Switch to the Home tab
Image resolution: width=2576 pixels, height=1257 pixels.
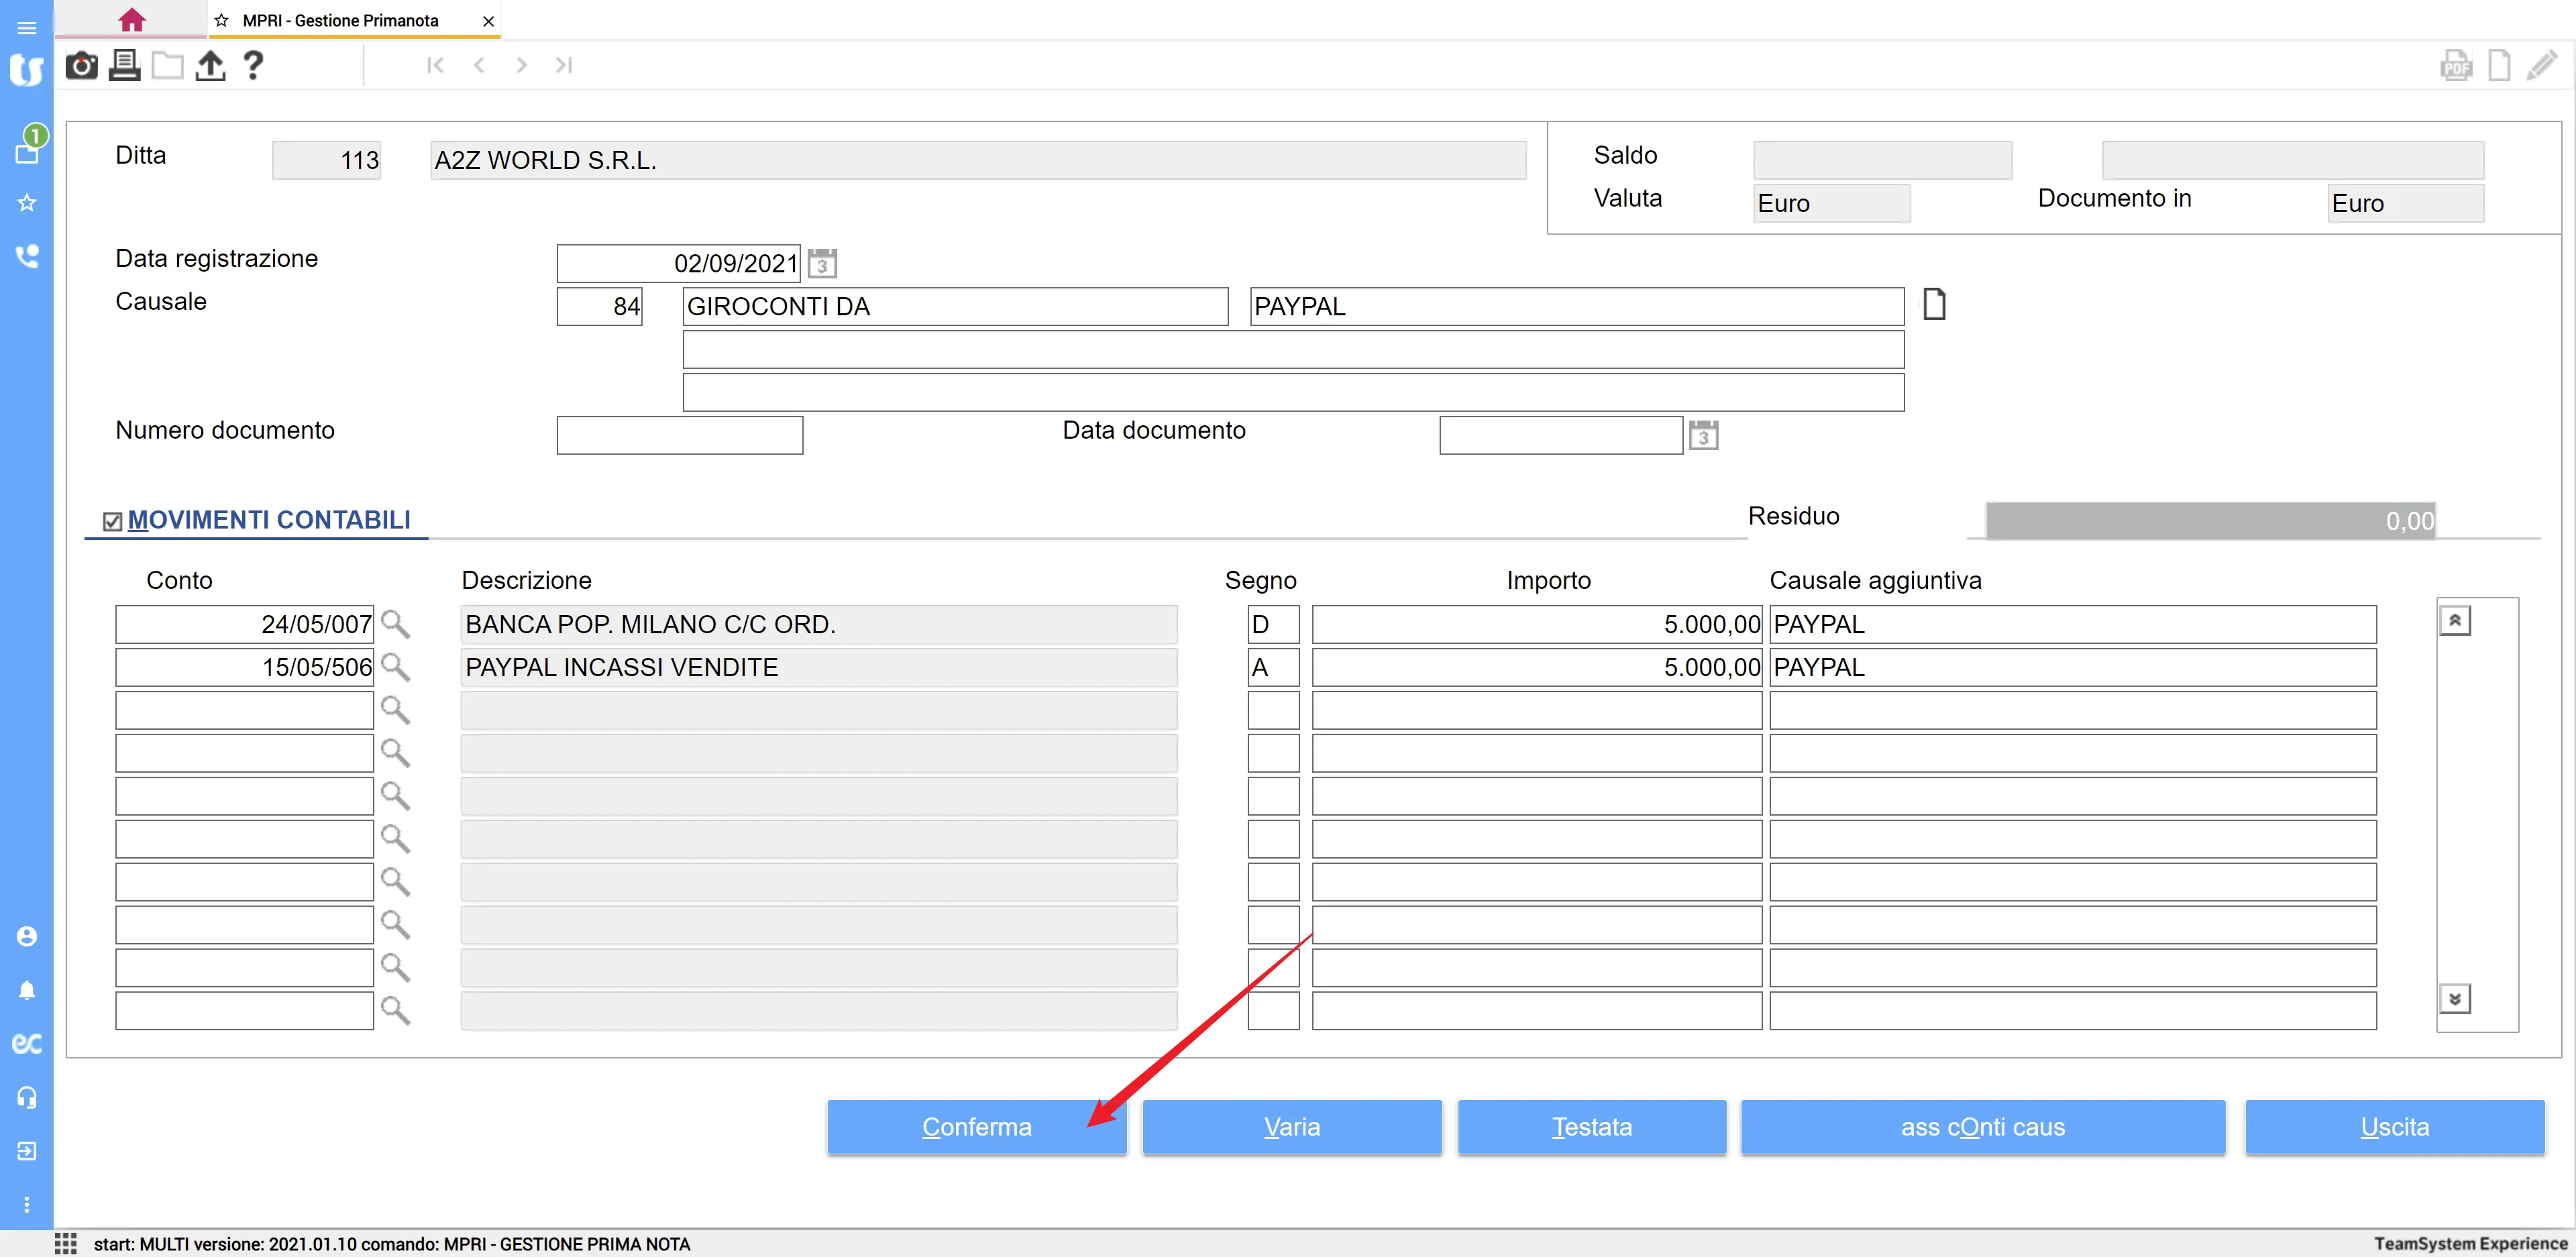coord(131,20)
